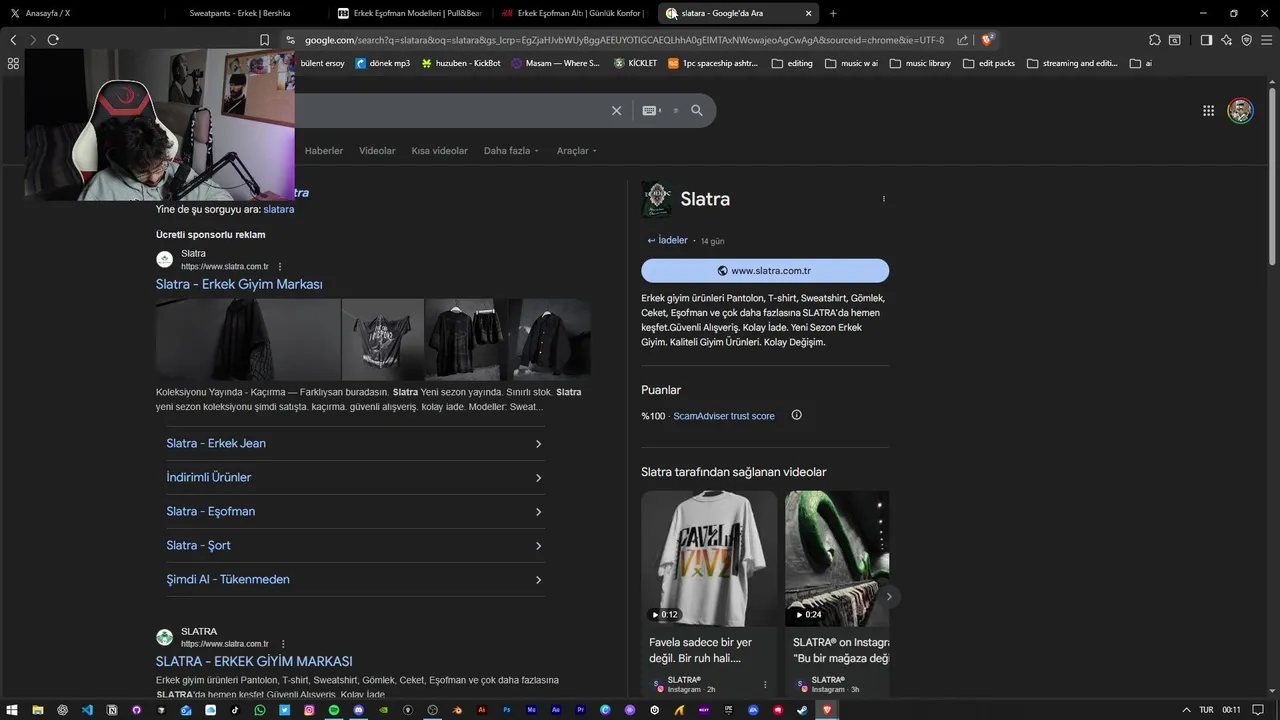Viewport: 1280px width, 720px height.
Task: Expand the Daha fazla dropdown
Action: [511, 151]
